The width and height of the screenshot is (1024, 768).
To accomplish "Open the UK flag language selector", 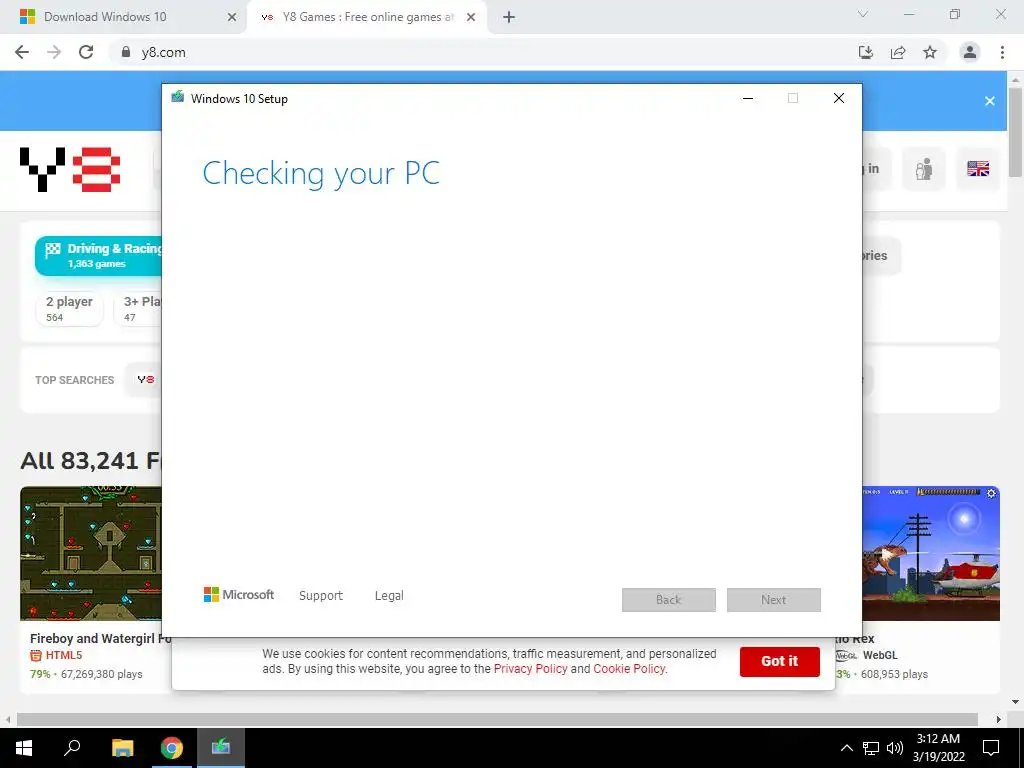I will (x=978, y=169).
